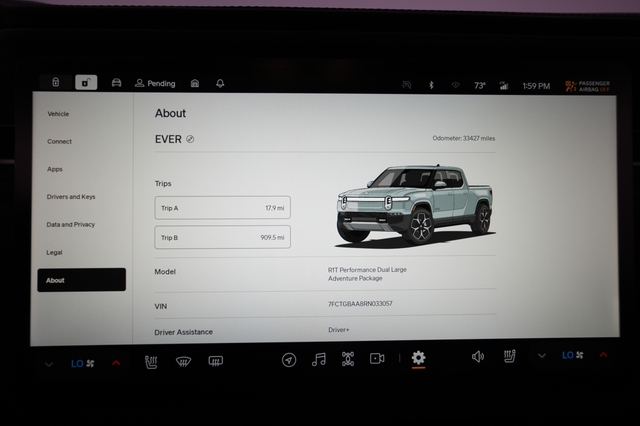The width and height of the screenshot is (640, 426).
Task: Open the drive modes vehicle icon
Action: (x=348, y=359)
